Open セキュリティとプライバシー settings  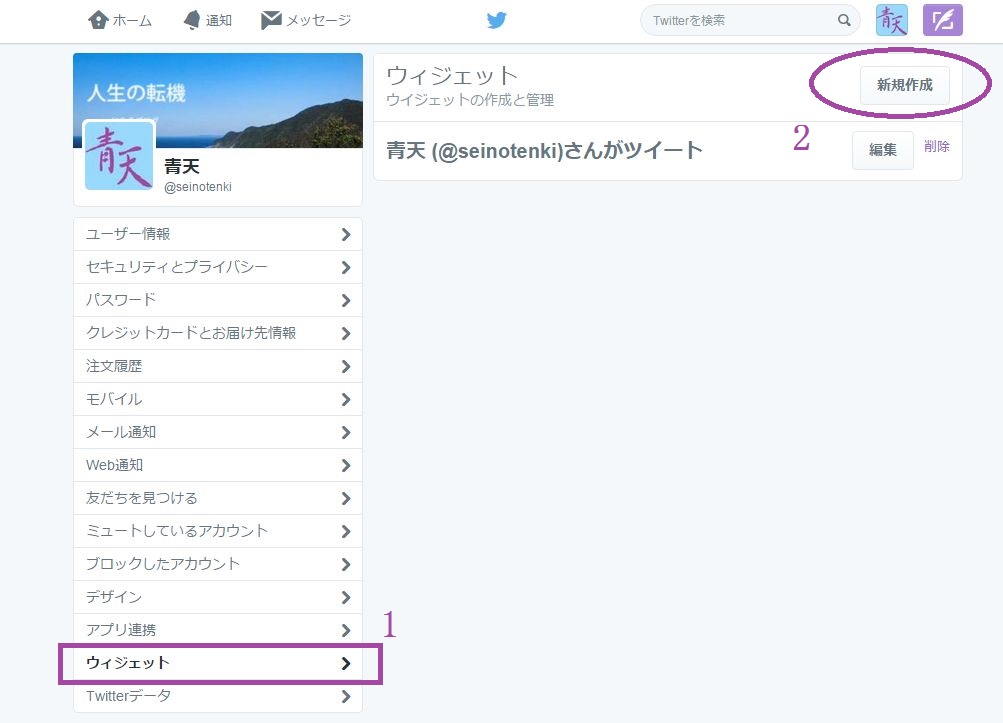(x=217, y=267)
